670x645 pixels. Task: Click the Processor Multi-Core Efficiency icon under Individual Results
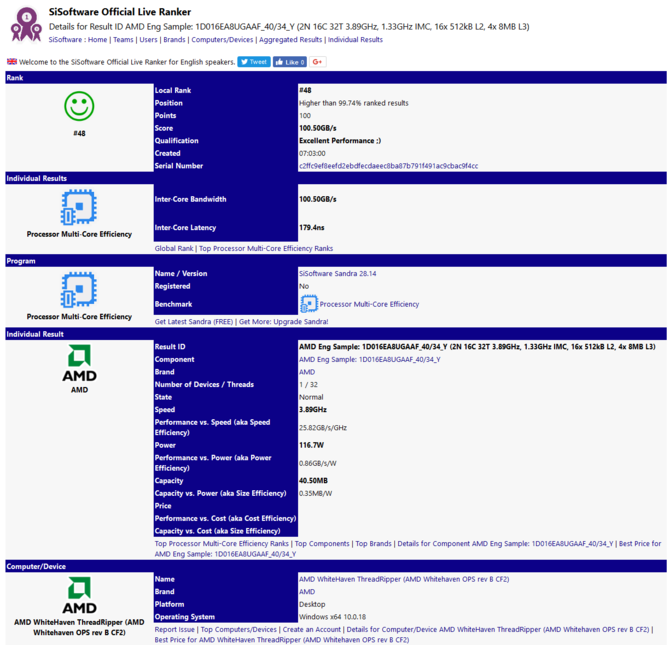point(79,208)
